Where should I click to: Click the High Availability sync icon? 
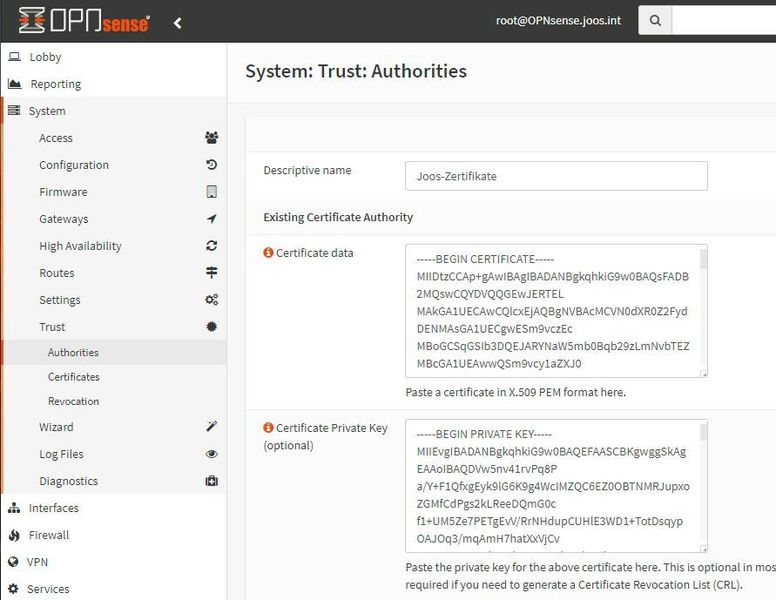(211, 246)
